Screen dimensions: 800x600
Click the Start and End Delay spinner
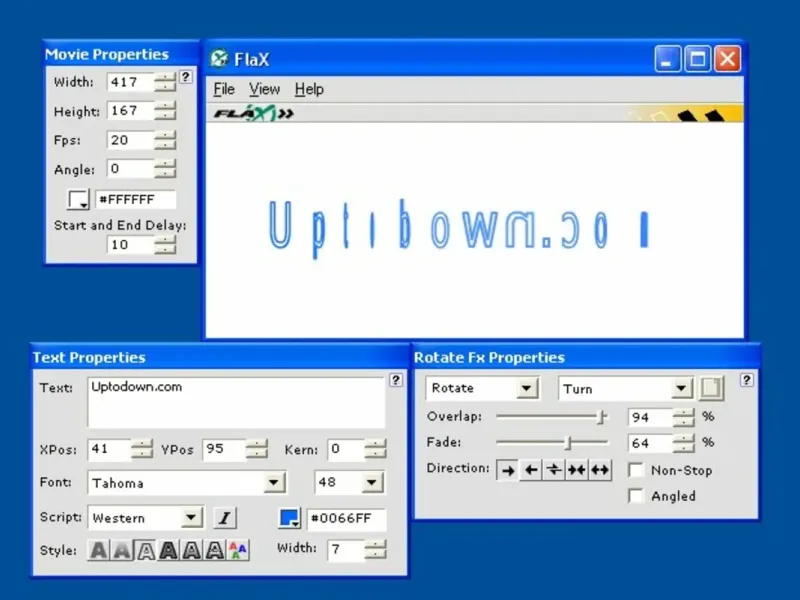[x=165, y=245]
